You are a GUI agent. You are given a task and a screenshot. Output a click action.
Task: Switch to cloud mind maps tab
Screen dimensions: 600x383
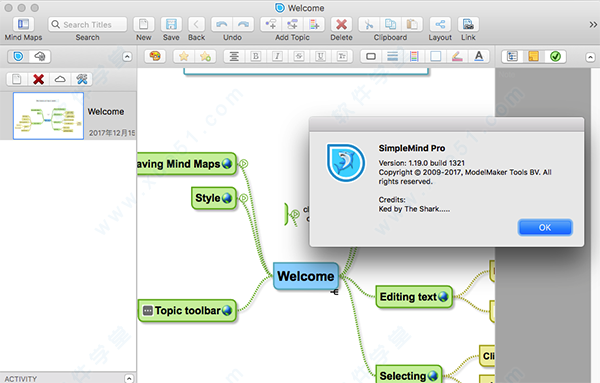[x=39, y=57]
